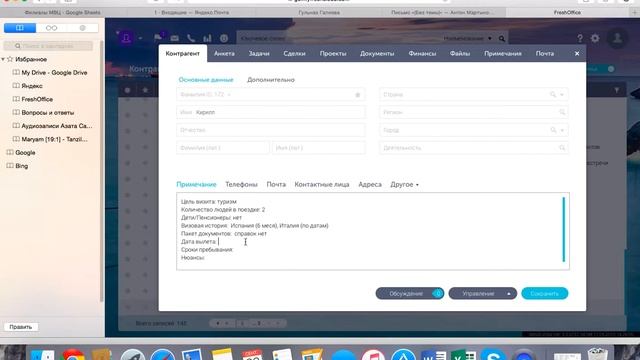Click the filter funnel icon above table
Image resolution: width=640 pixels, height=360 pixels.
[616, 90]
